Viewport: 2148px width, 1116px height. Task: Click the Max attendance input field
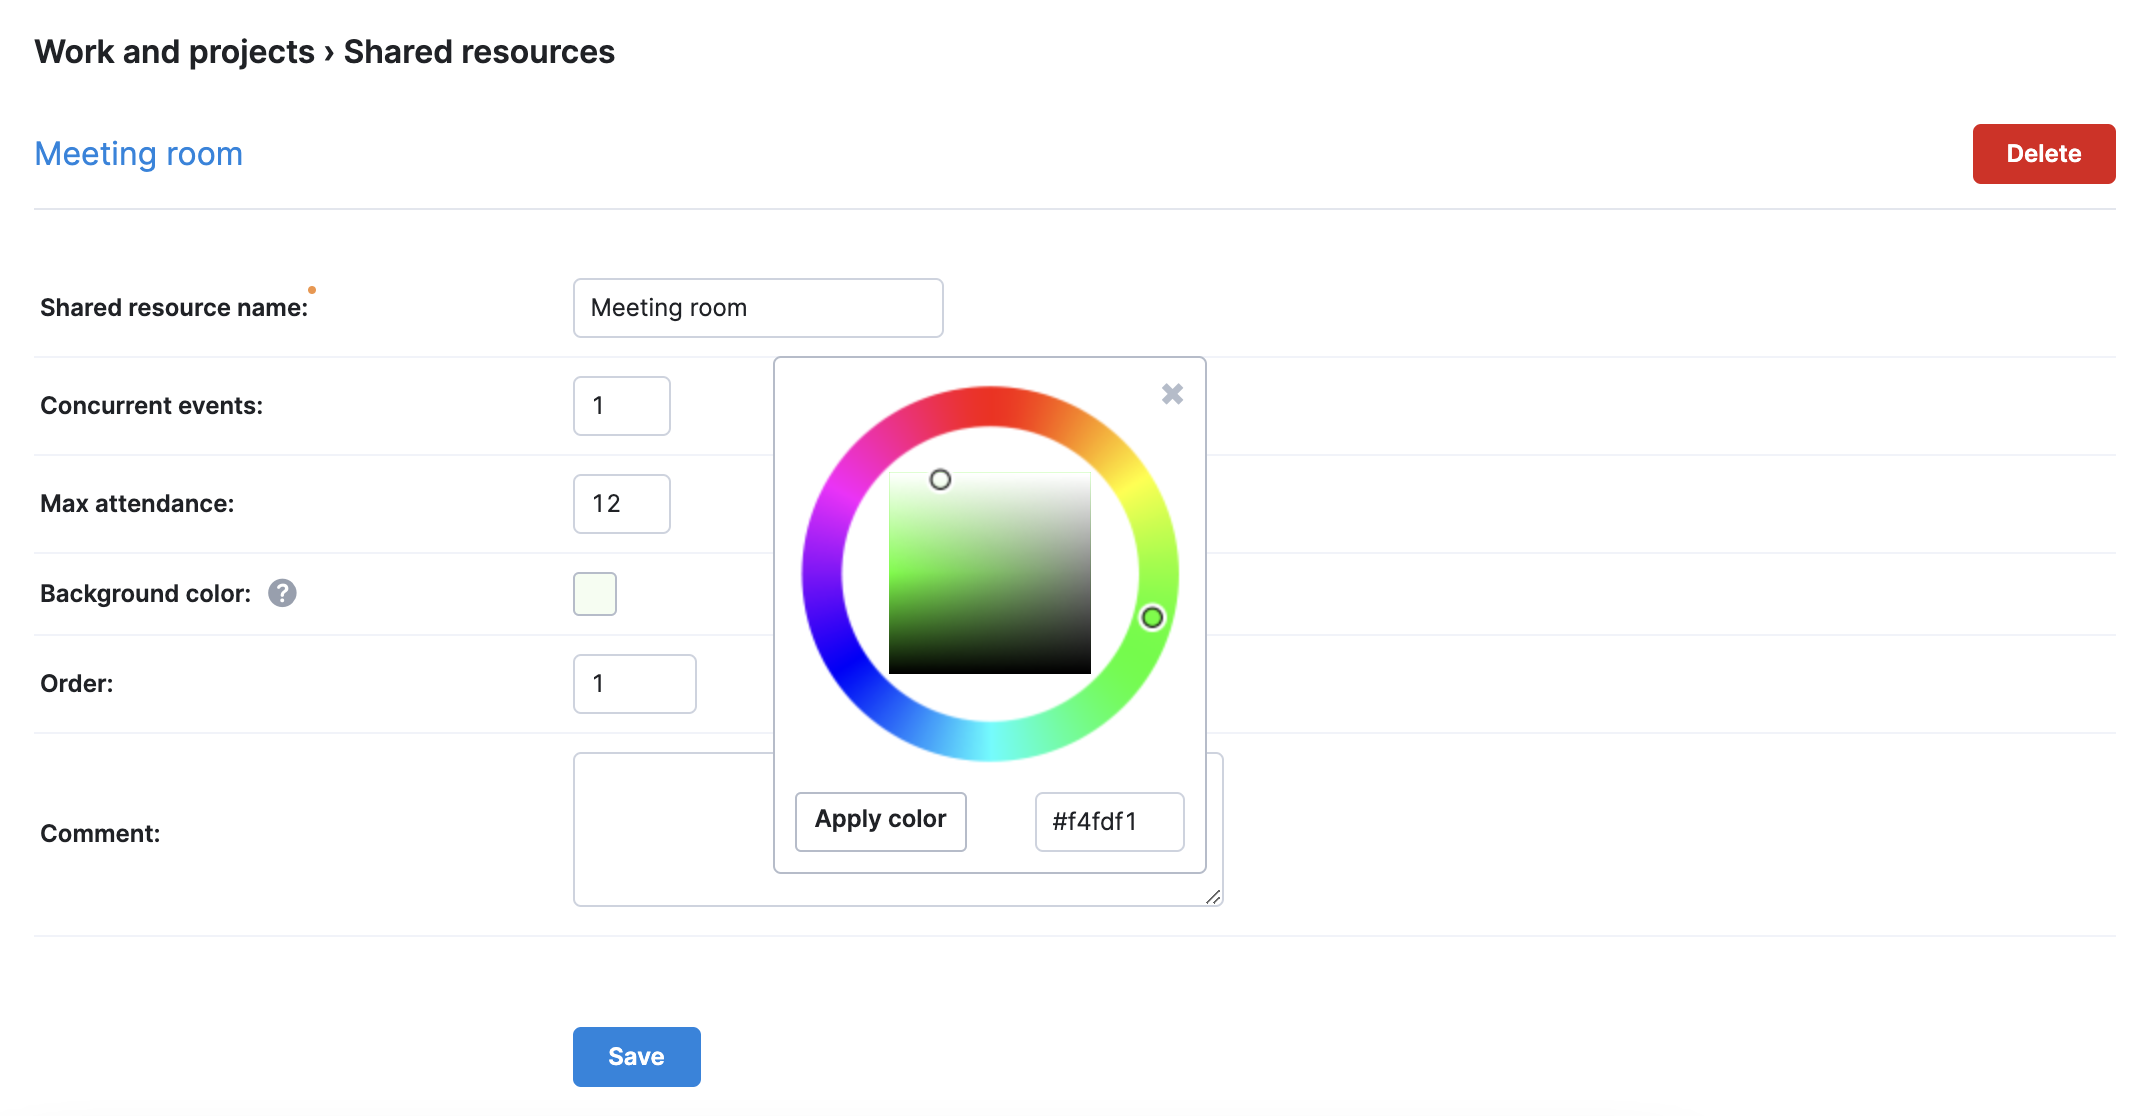pos(622,504)
